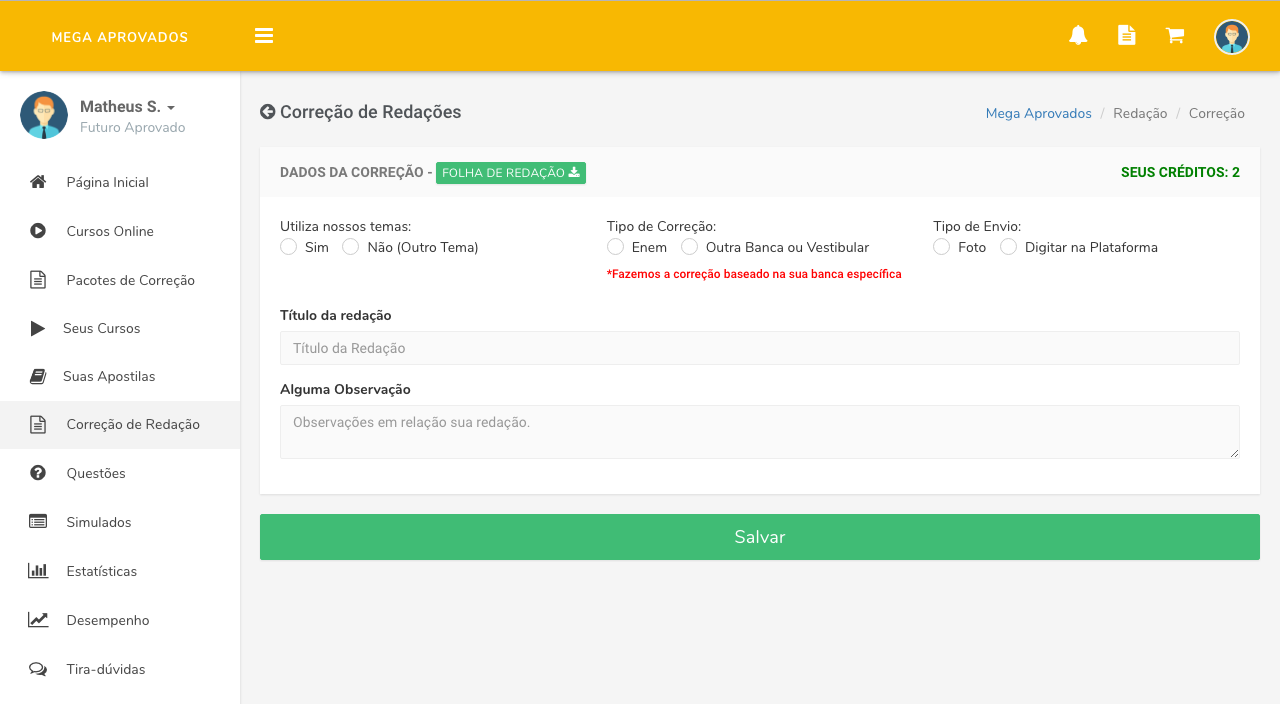Select Sim for Utiliza nossos temas
Viewport: 1280px width, 704px height.
pyautogui.click(x=289, y=247)
